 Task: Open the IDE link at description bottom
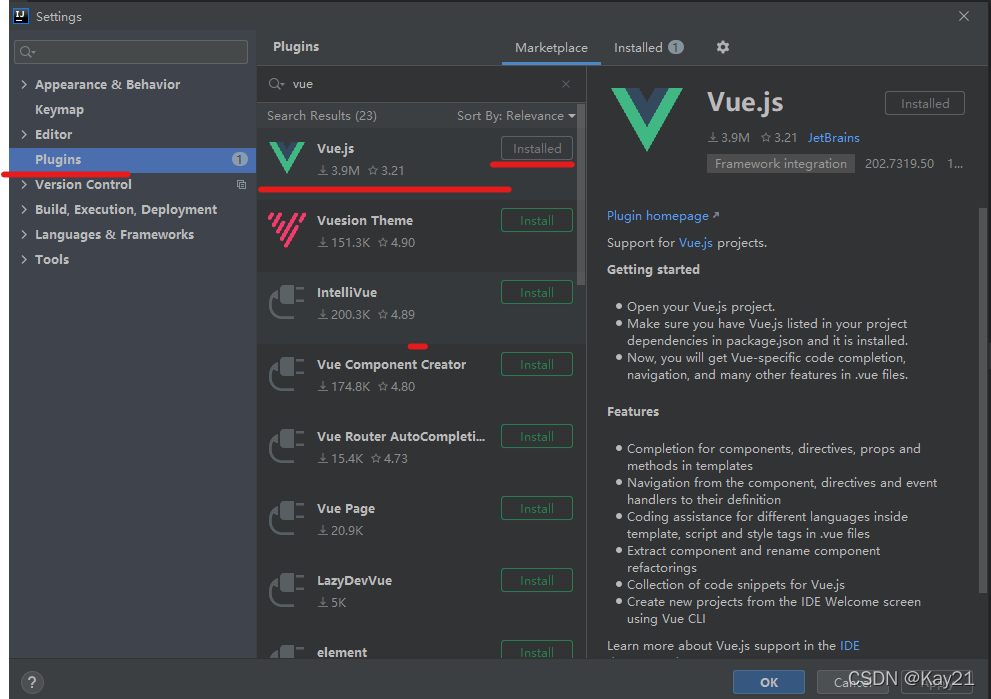pos(849,646)
